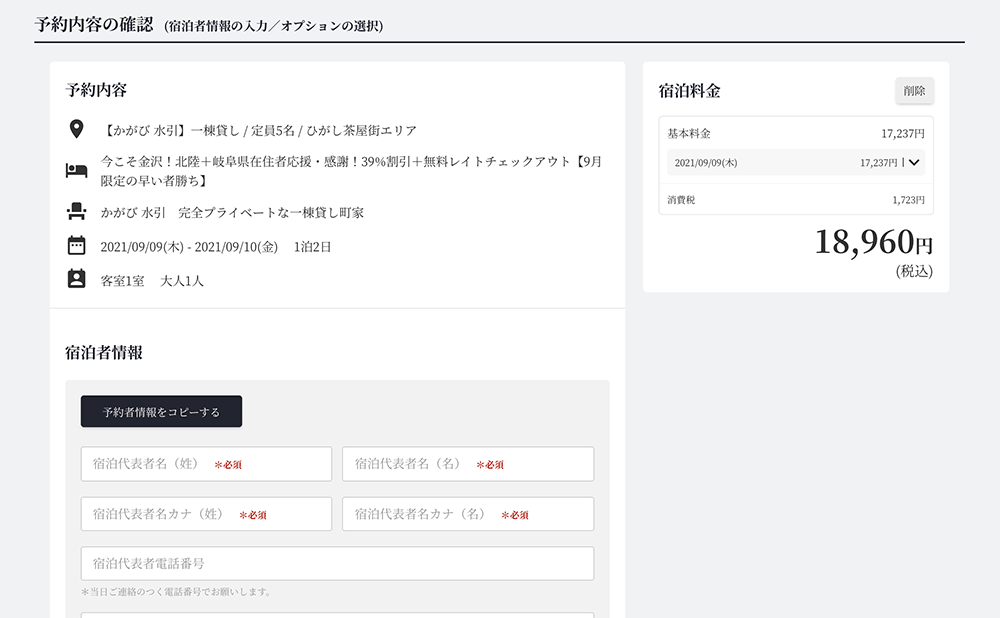Click the 客室1室 大人1人 text
The height and width of the screenshot is (618, 1000).
point(152,281)
